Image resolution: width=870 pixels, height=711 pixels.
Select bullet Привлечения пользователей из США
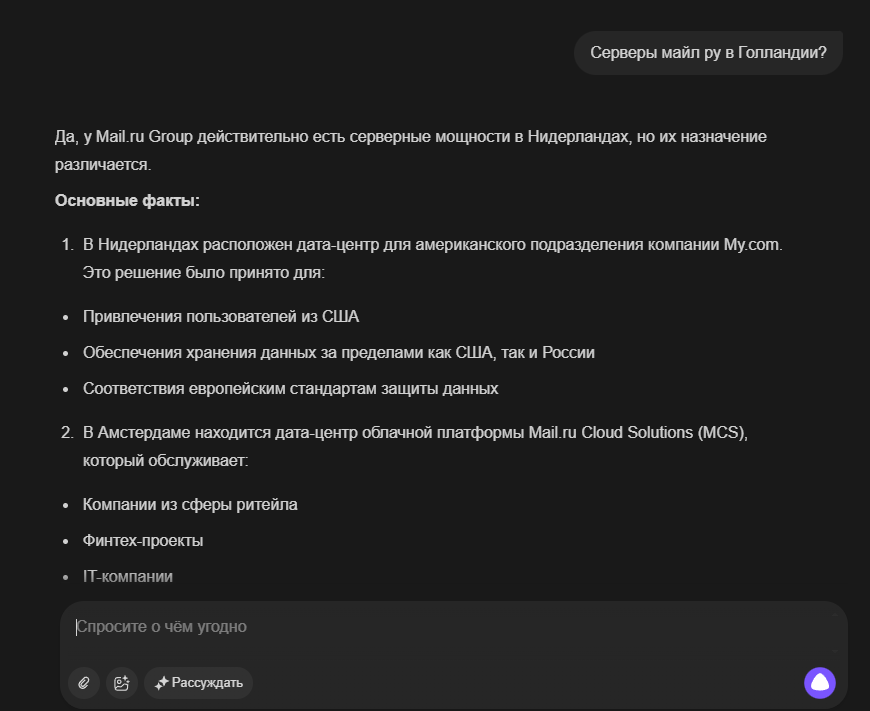point(221,317)
